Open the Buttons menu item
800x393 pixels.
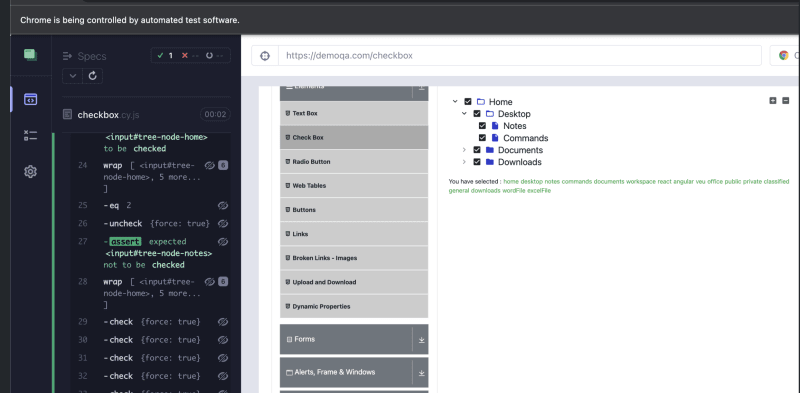[x=354, y=210]
